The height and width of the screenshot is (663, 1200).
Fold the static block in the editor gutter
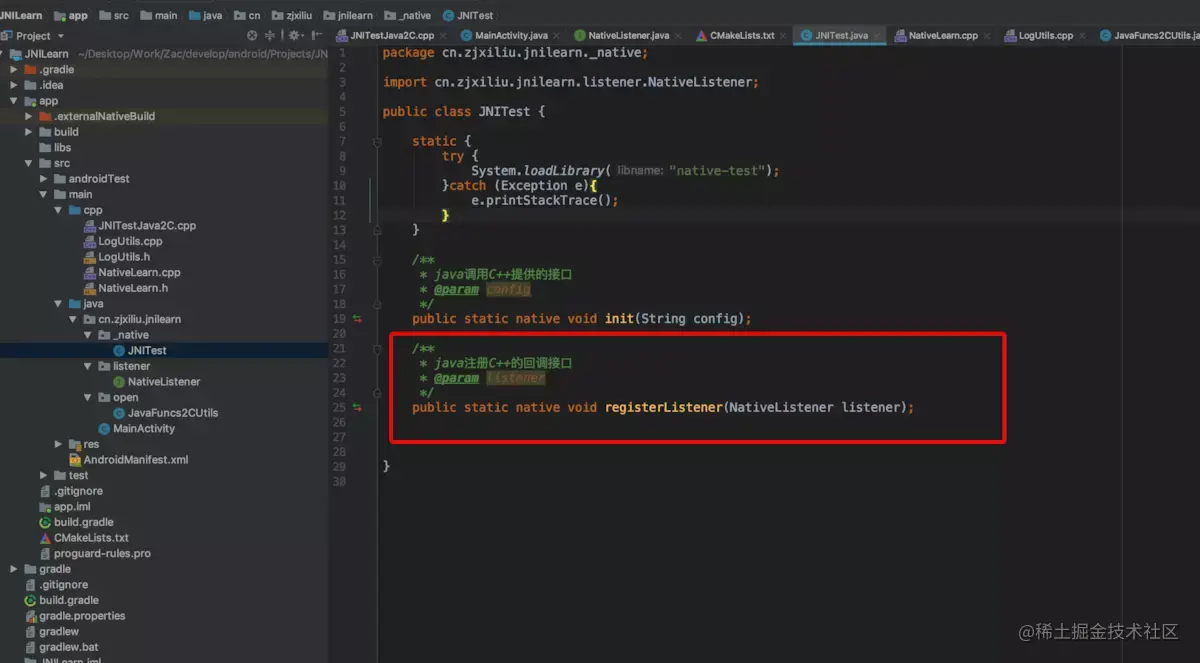click(x=377, y=142)
